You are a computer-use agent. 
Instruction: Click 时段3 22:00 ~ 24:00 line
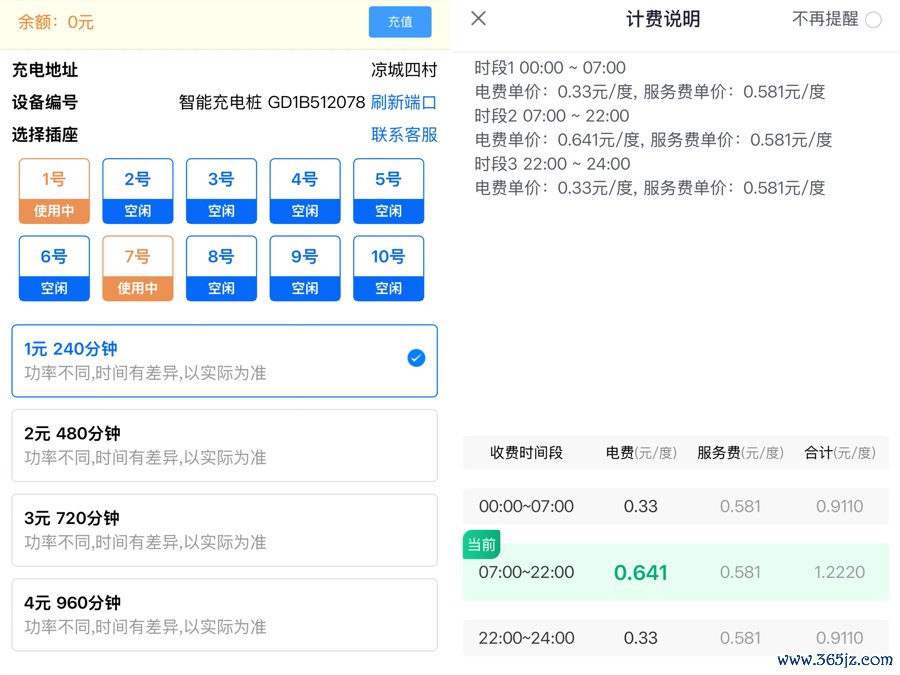[552, 164]
